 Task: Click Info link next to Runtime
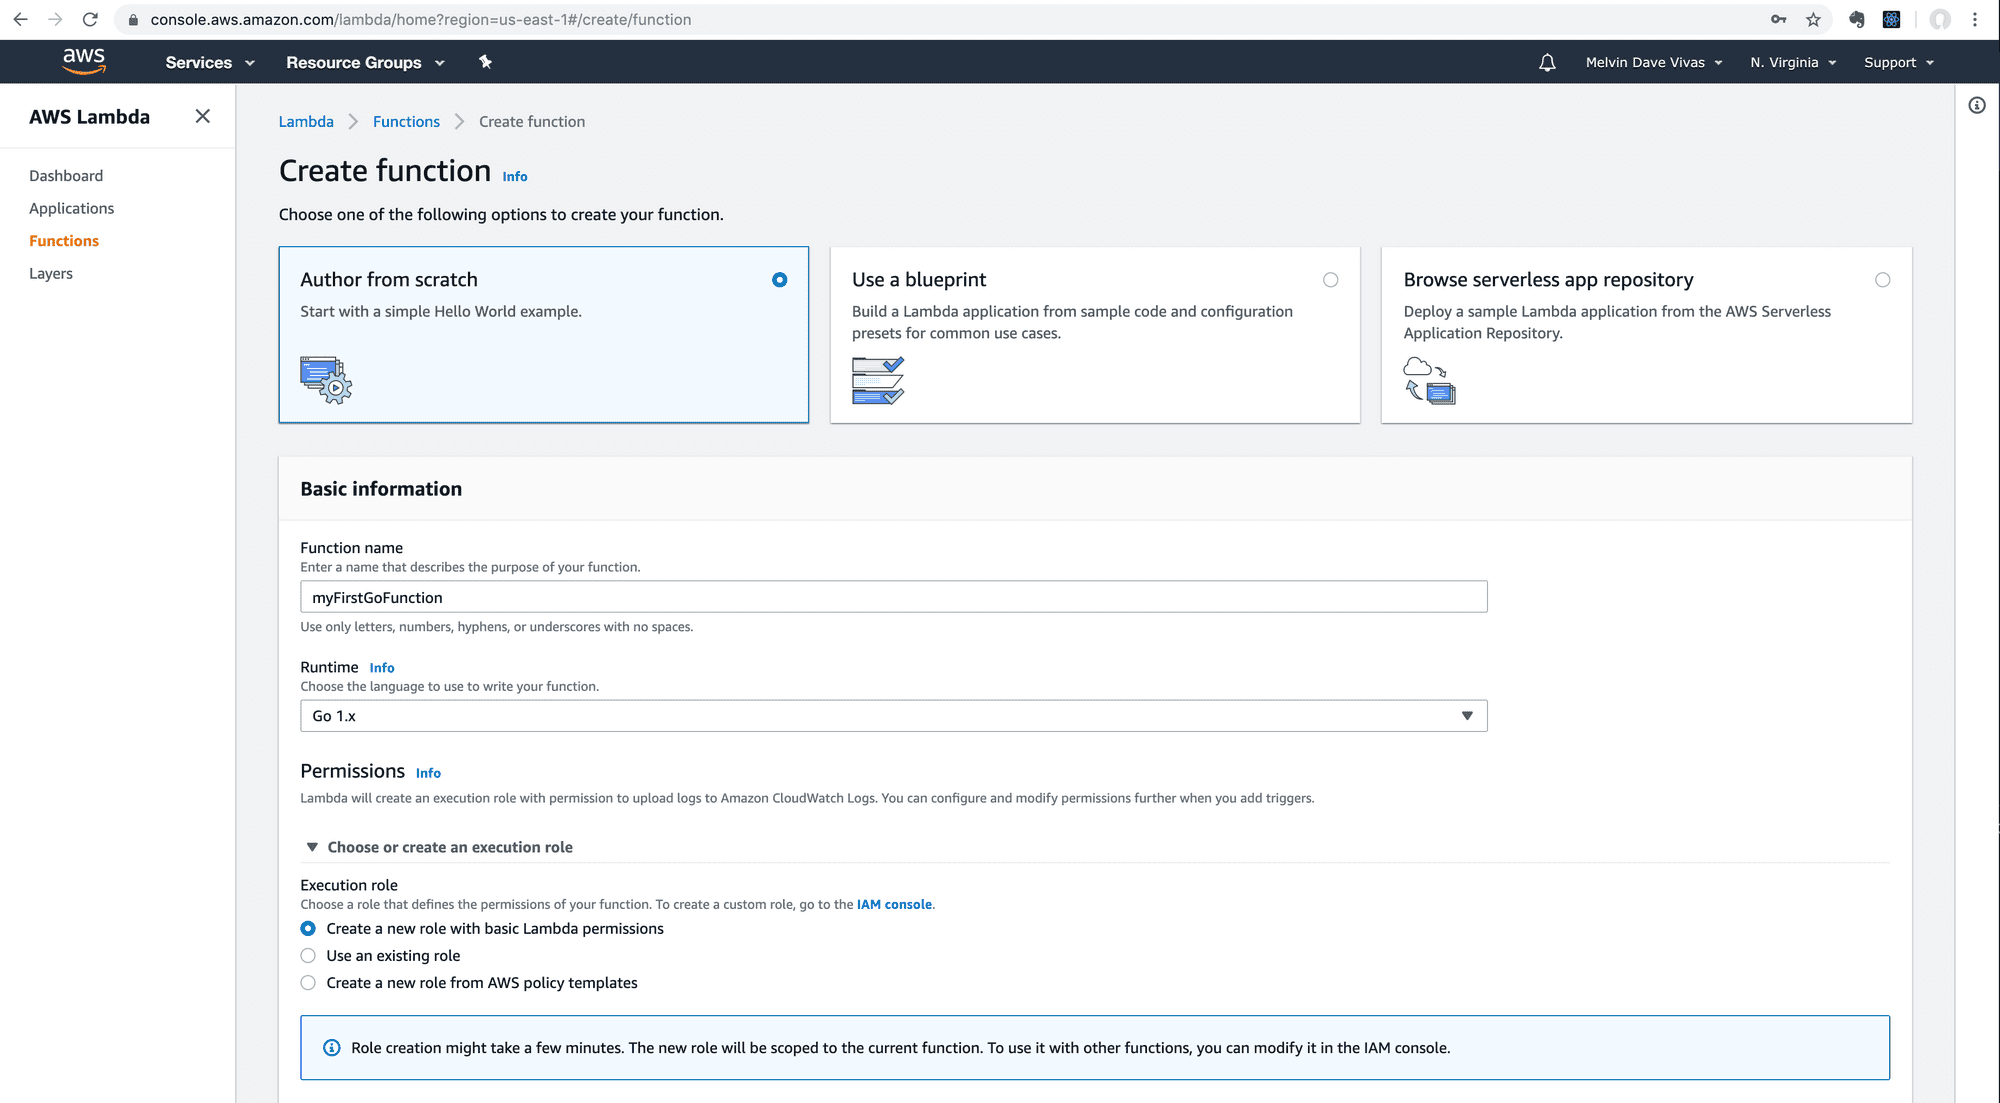[x=382, y=667]
